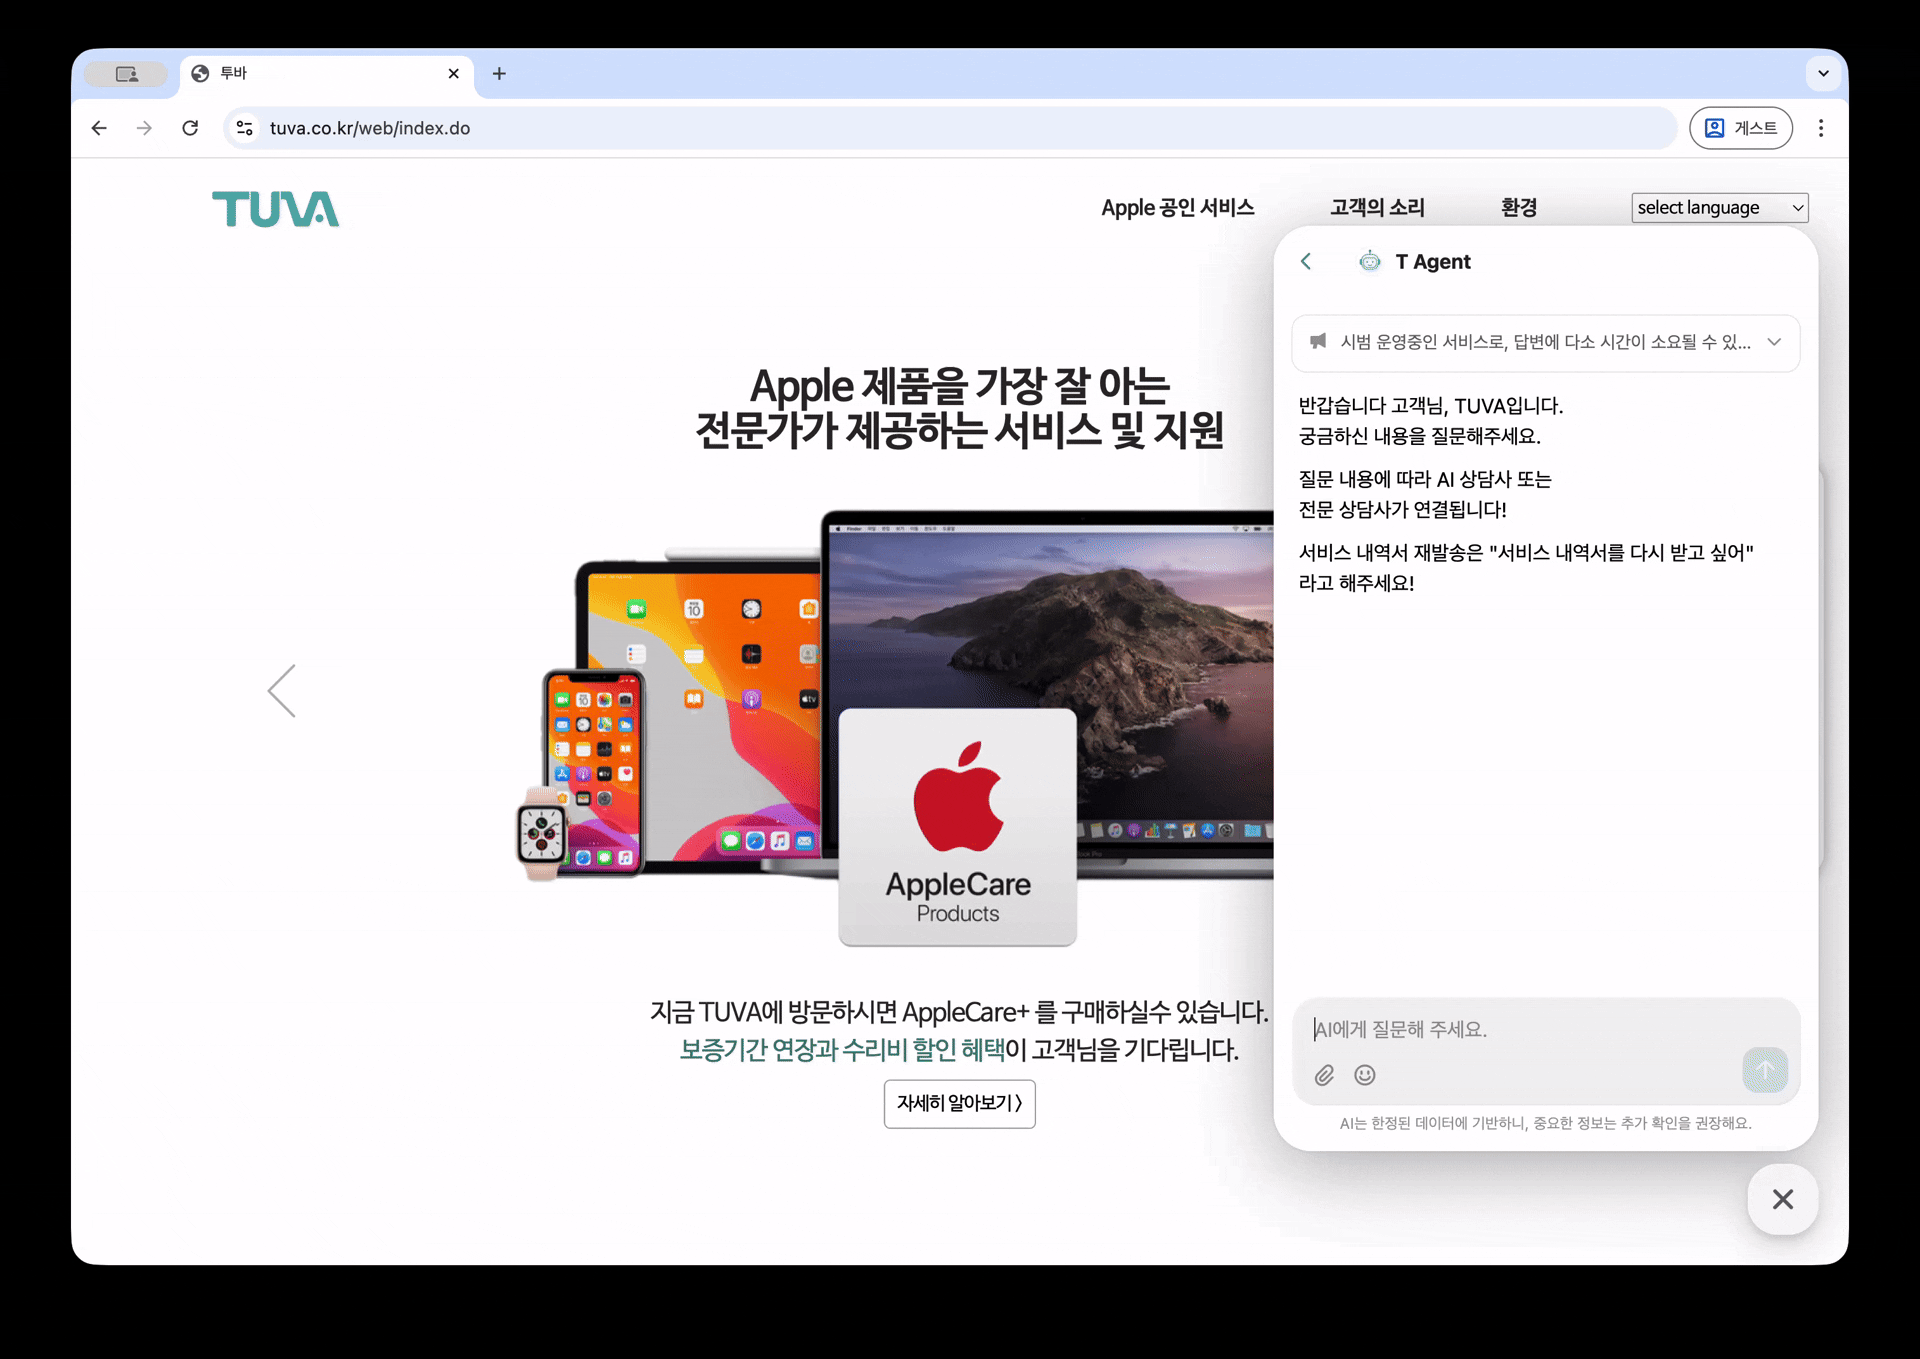
Task: Click the 자세히 알아보기 button
Action: click(x=959, y=1103)
